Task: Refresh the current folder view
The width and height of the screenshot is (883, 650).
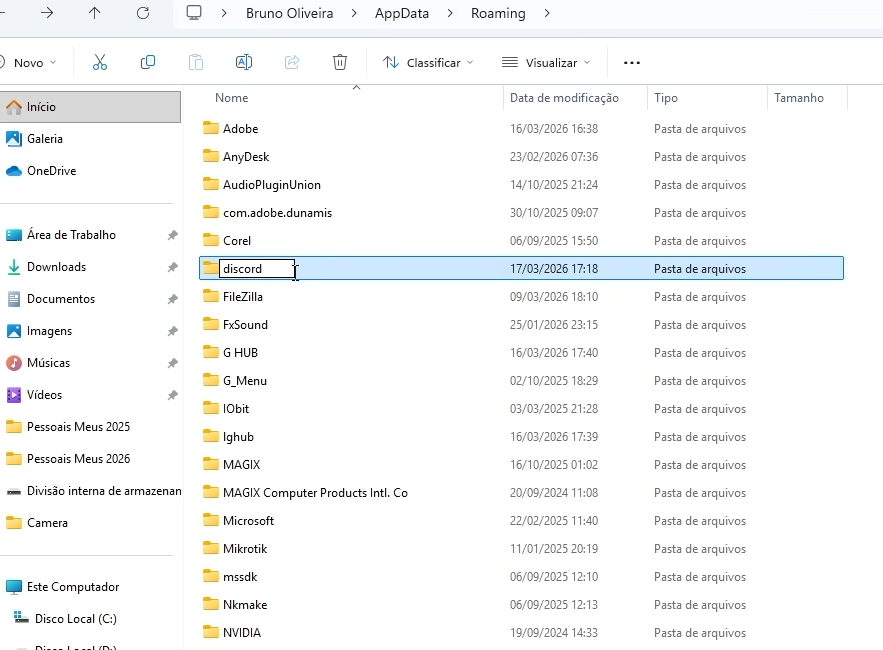Action: (x=143, y=13)
